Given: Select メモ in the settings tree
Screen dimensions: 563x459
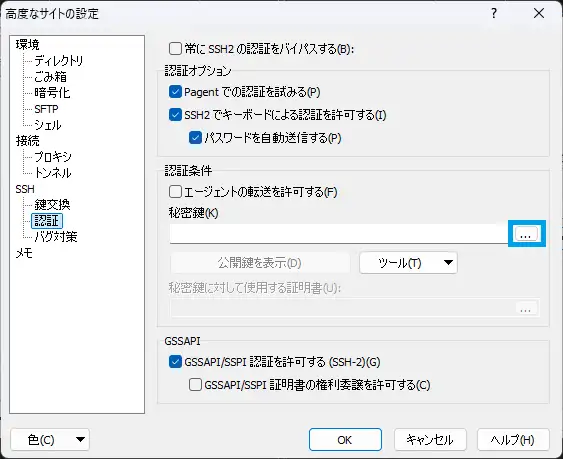Looking at the screenshot, I should point(24,253).
